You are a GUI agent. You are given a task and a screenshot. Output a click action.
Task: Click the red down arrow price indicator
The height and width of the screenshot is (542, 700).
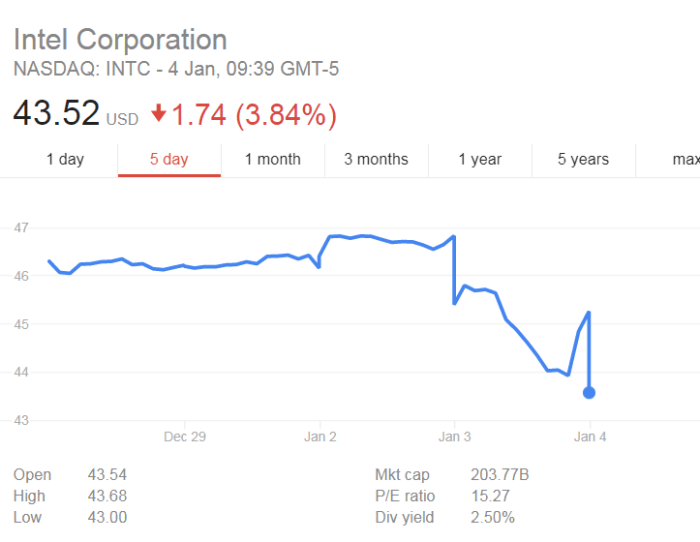point(159,115)
